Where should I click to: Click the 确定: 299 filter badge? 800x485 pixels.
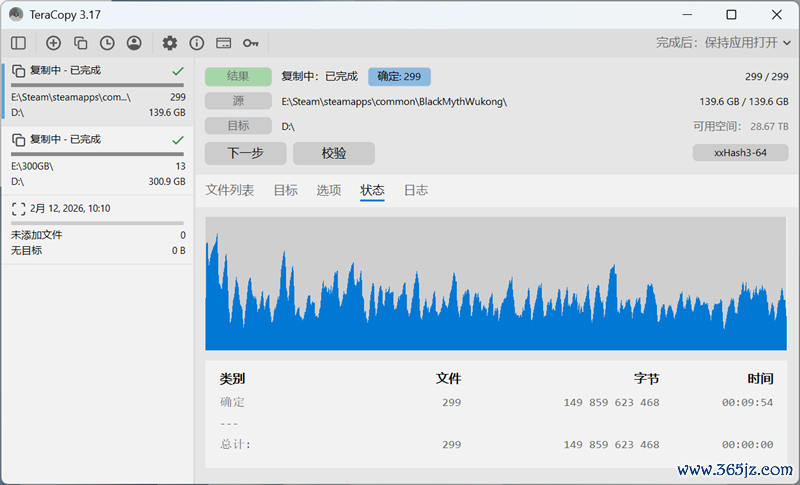[399, 76]
